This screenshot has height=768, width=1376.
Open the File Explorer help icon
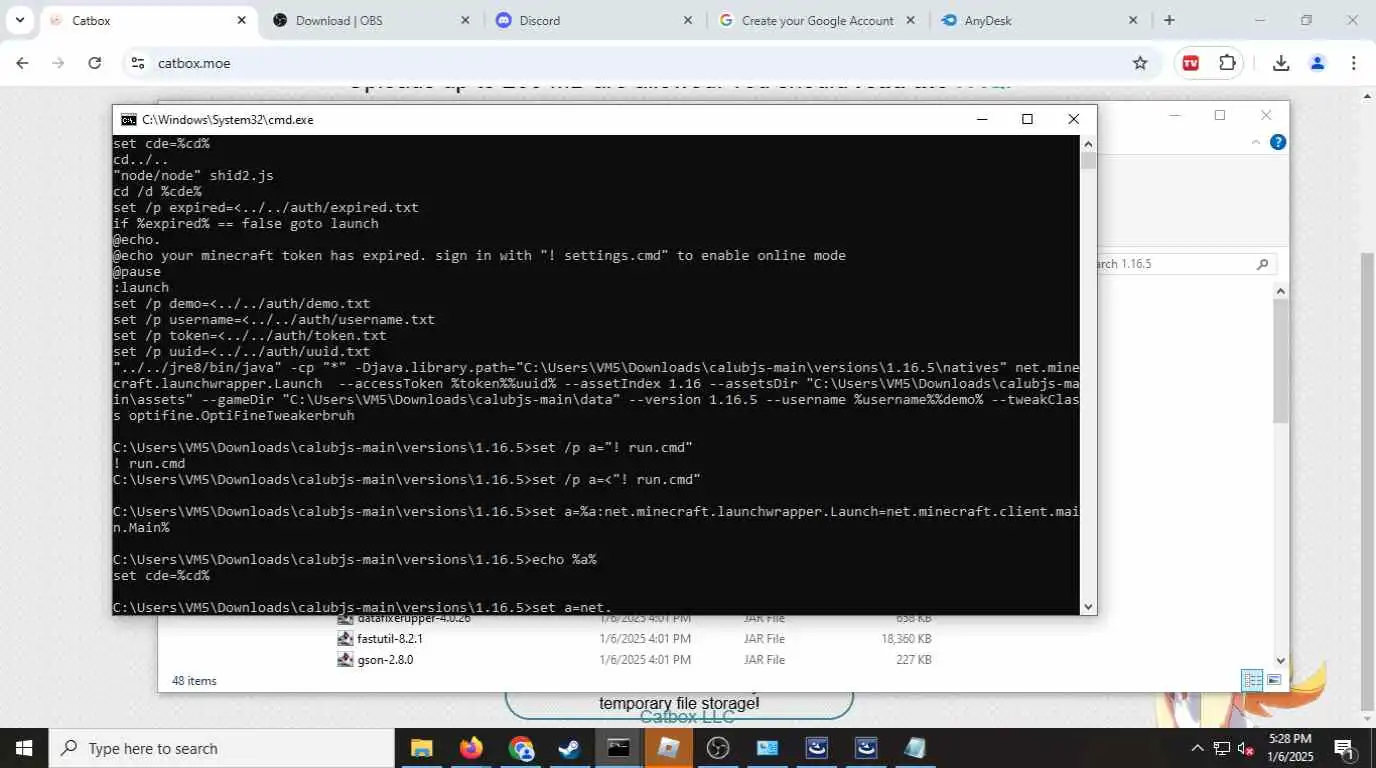pos(1277,142)
